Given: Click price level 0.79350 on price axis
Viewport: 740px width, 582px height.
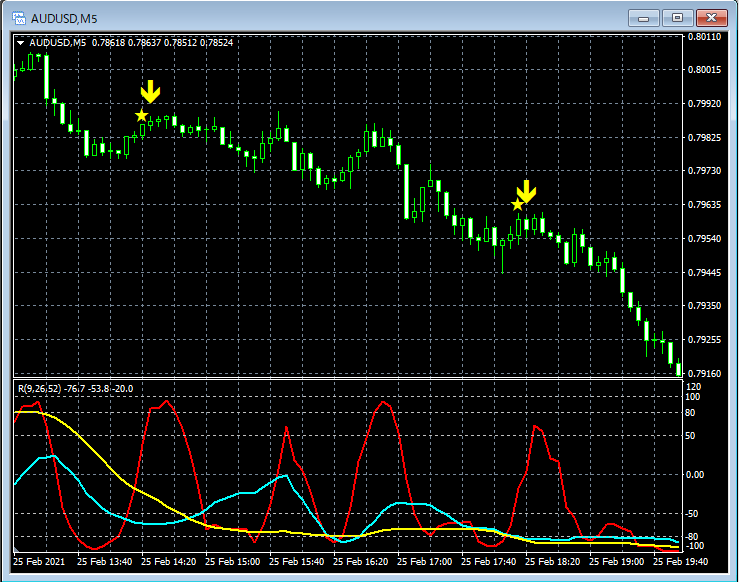Looking at the screenshot, I should pyautogui.click(x=704, y=306).
